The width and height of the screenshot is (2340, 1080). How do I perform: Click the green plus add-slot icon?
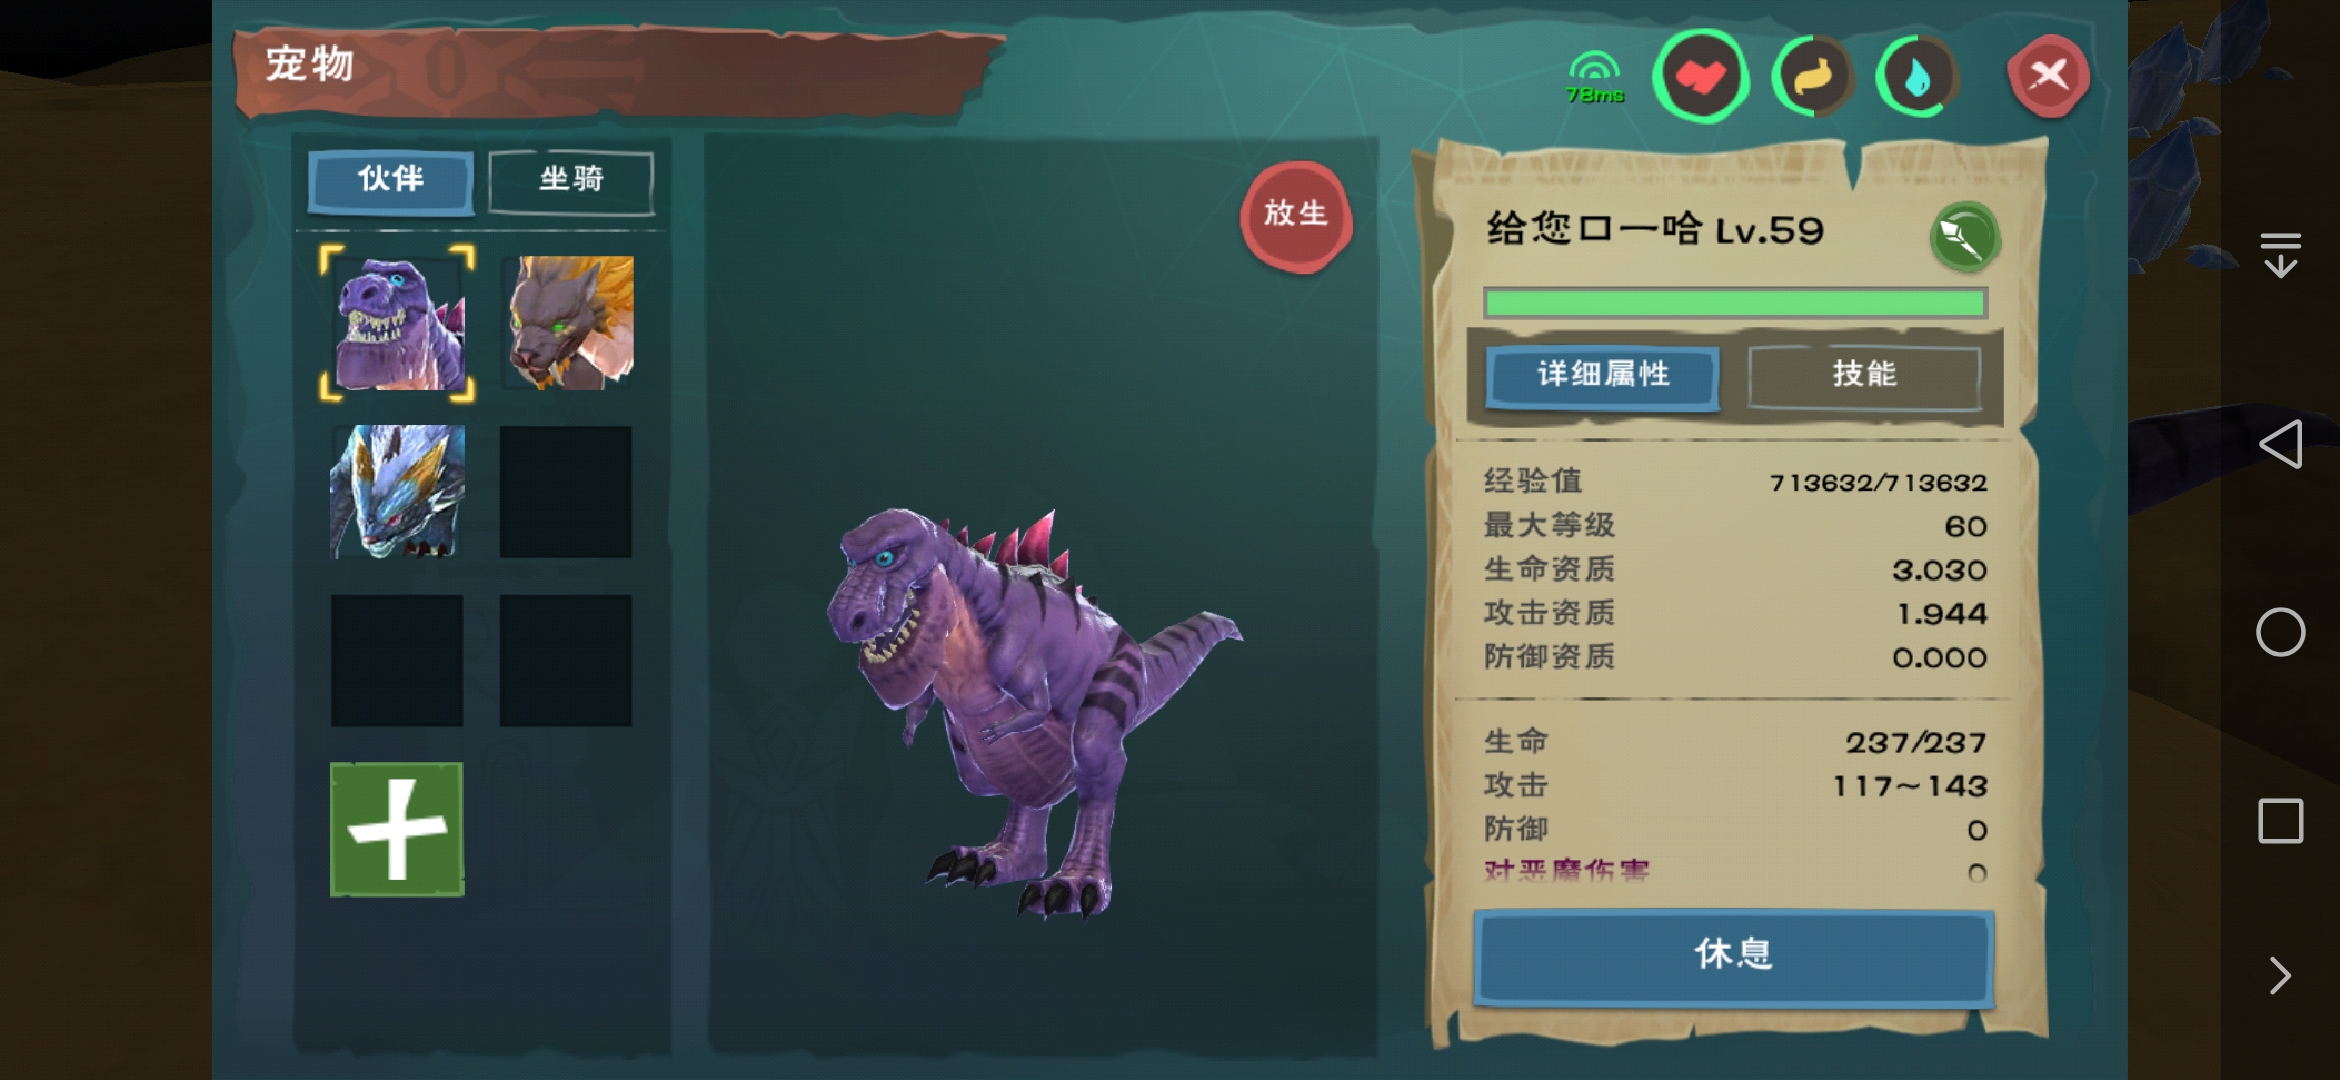pos(397,829)
